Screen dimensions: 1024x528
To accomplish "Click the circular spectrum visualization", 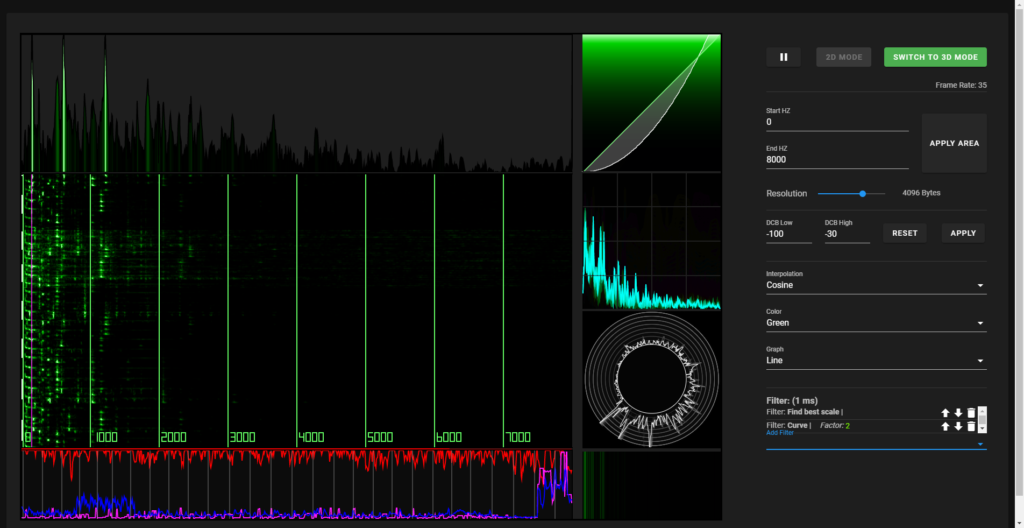I will click(x=651, y=379).
